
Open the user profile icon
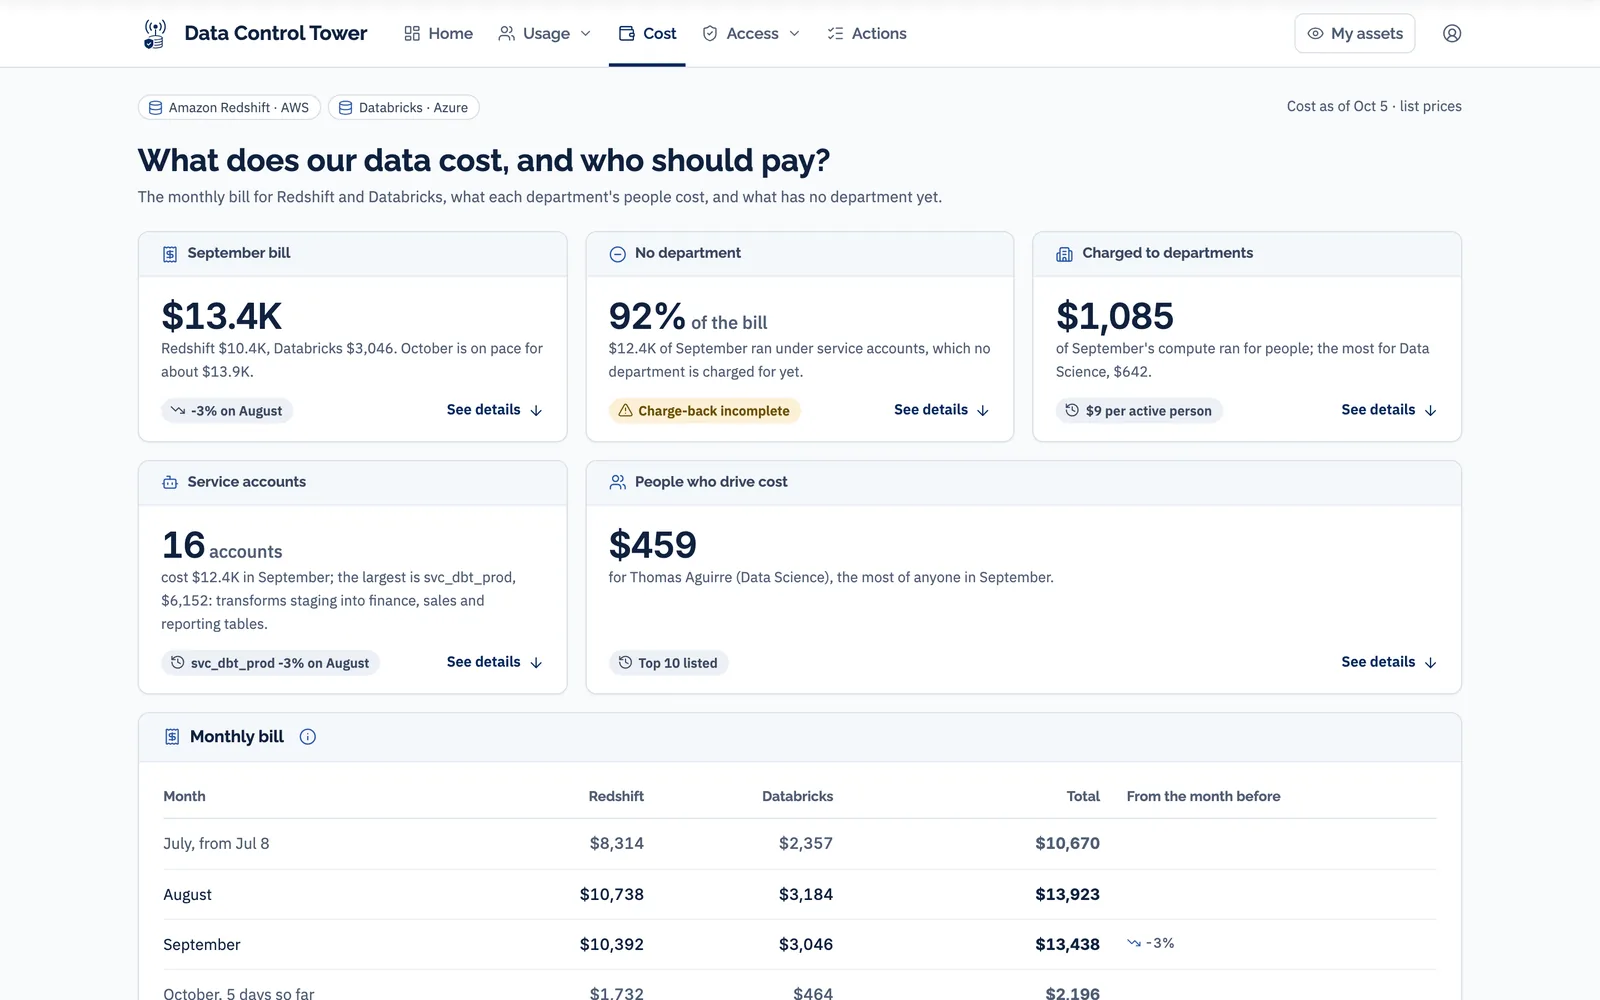tap(1452, 33)
